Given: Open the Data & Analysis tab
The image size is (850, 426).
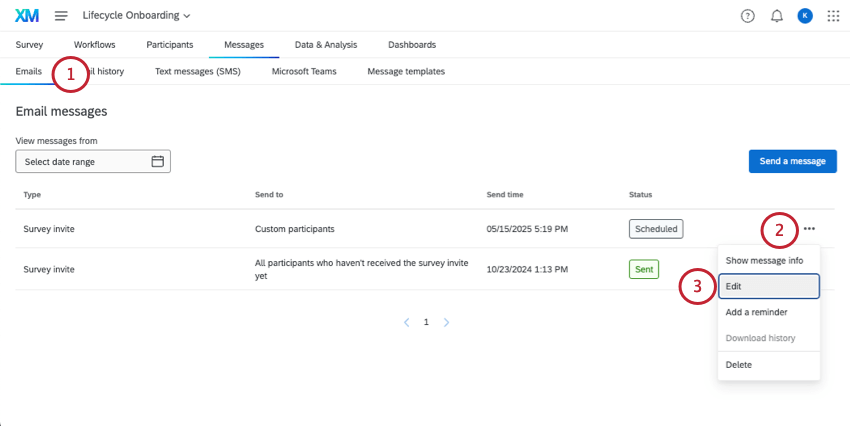Looking at the screenshot, I should (325, 45).
